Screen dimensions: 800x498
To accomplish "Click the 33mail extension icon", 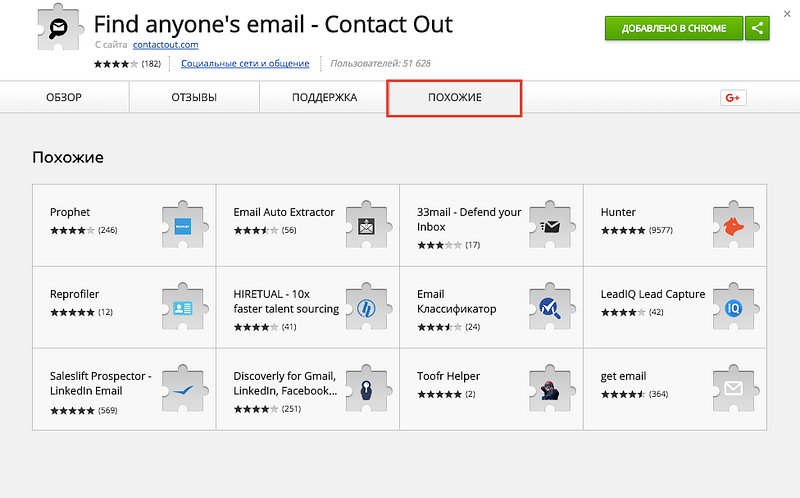I will 552,225.
